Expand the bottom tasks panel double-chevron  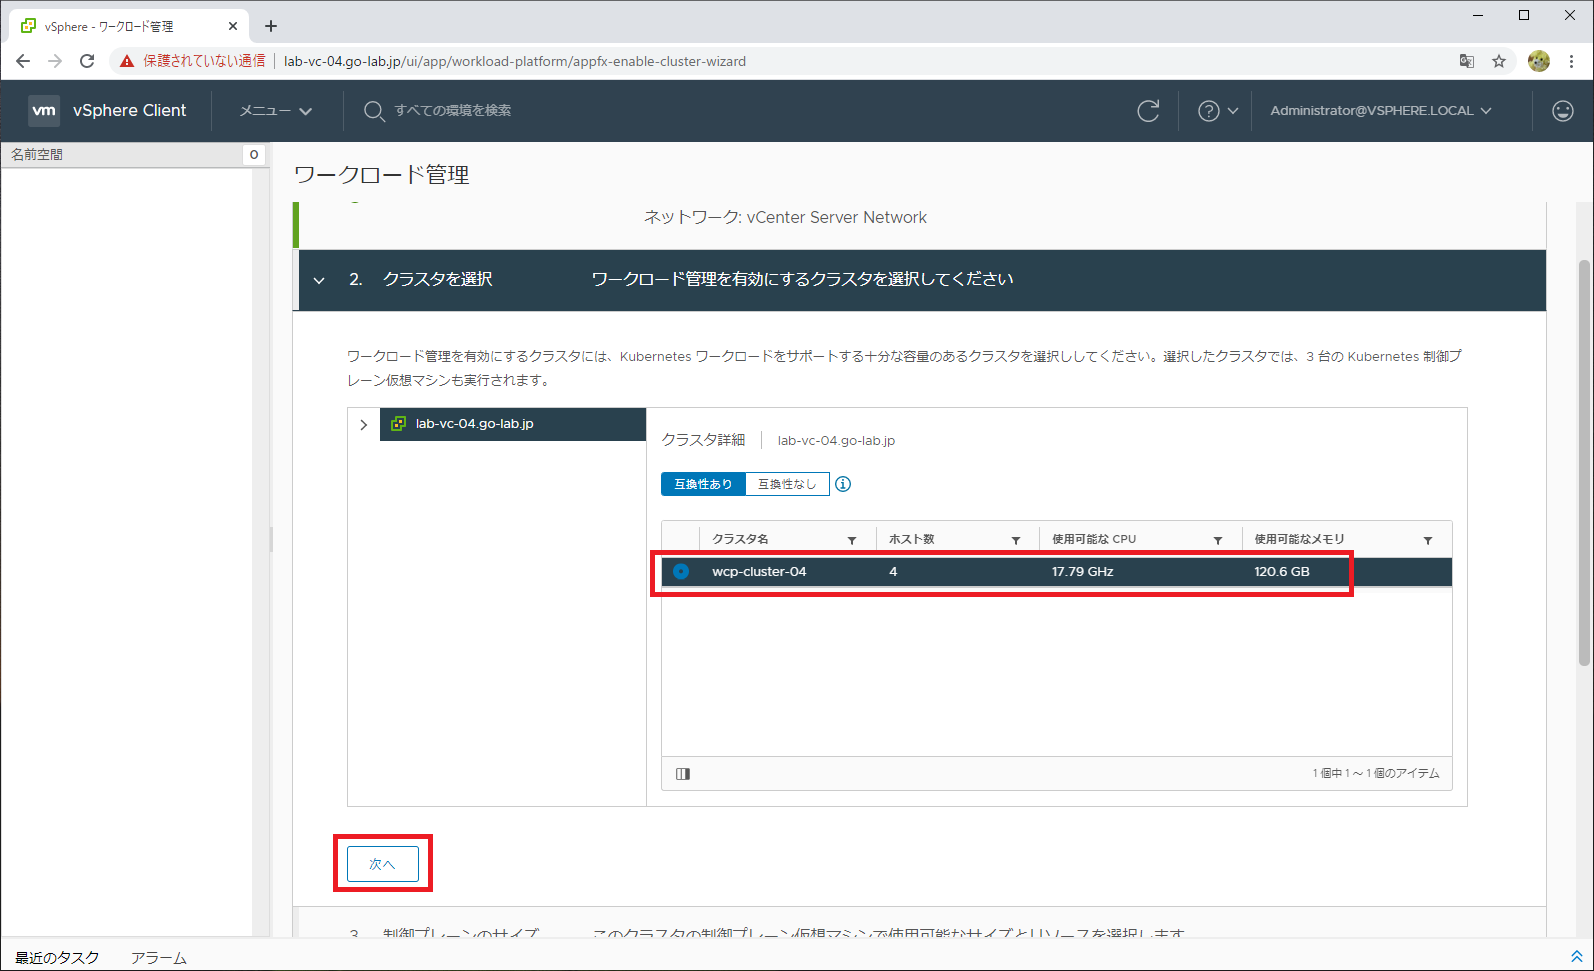coord(1577,956)
